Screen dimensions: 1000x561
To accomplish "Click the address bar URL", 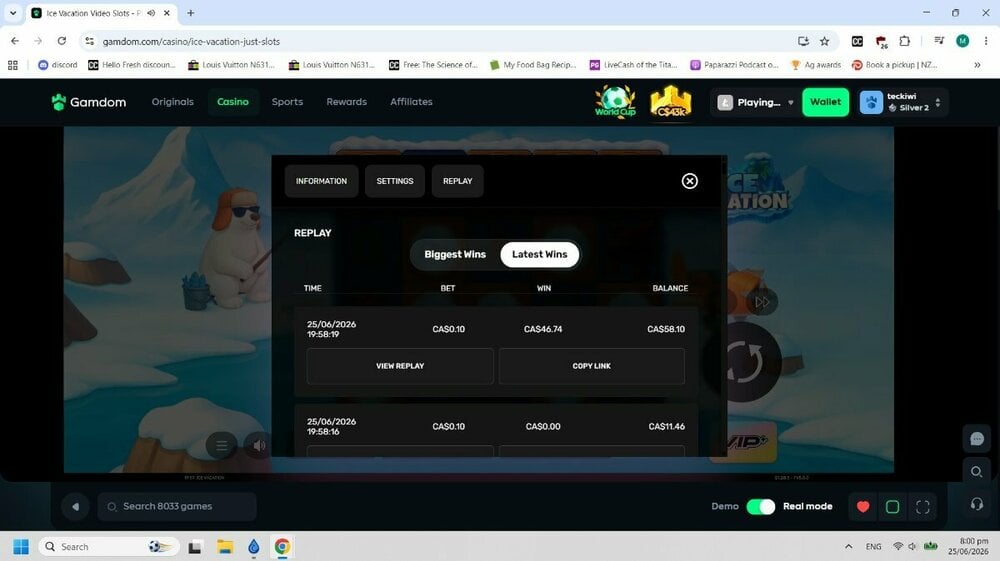I will click(191, 41).
